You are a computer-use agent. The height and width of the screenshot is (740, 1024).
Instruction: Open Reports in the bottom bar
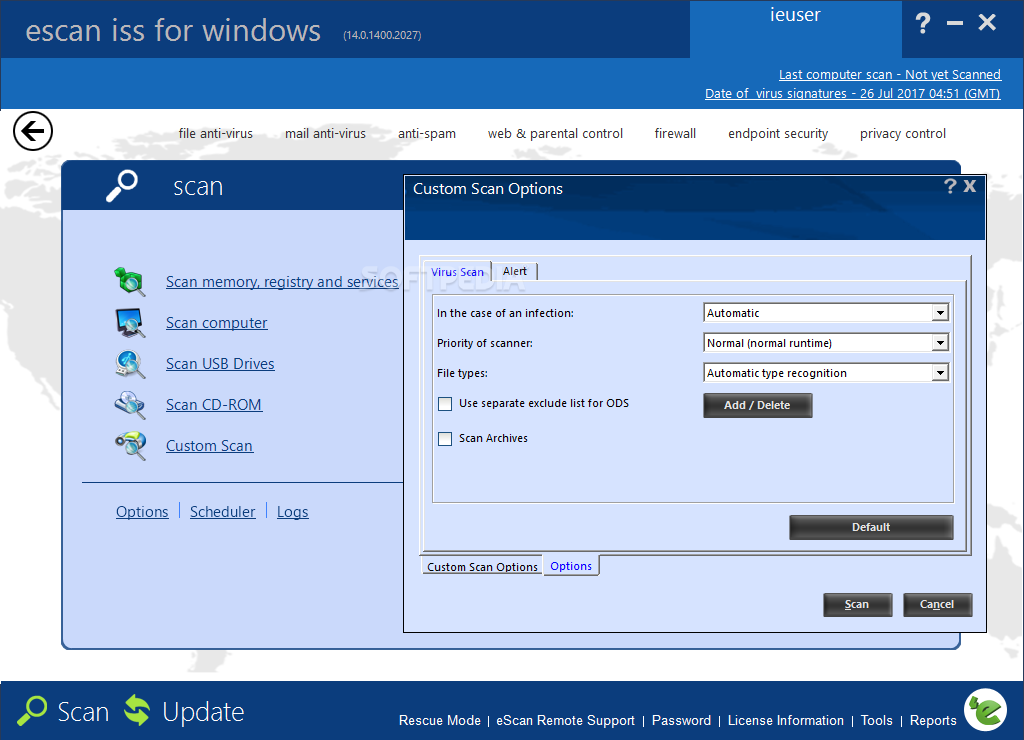933,720
